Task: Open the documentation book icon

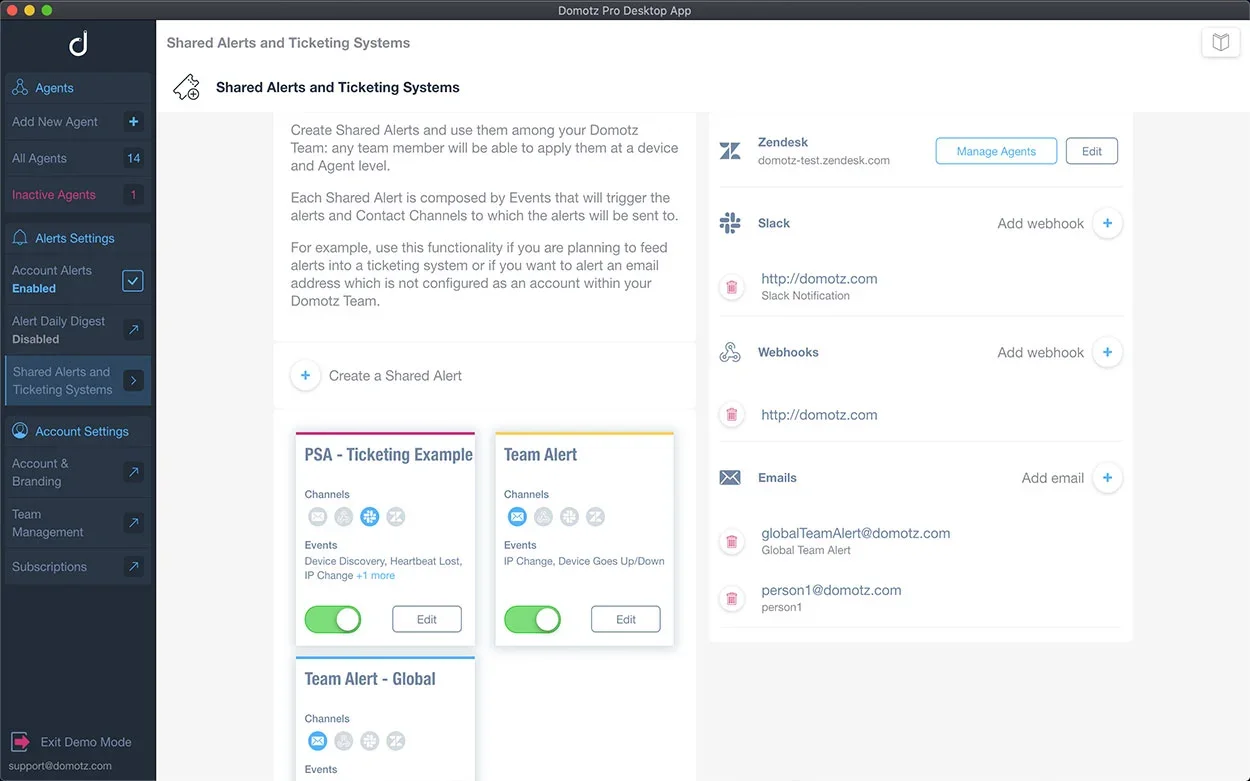Action: pyautogui.click(x=1220, y=43)
